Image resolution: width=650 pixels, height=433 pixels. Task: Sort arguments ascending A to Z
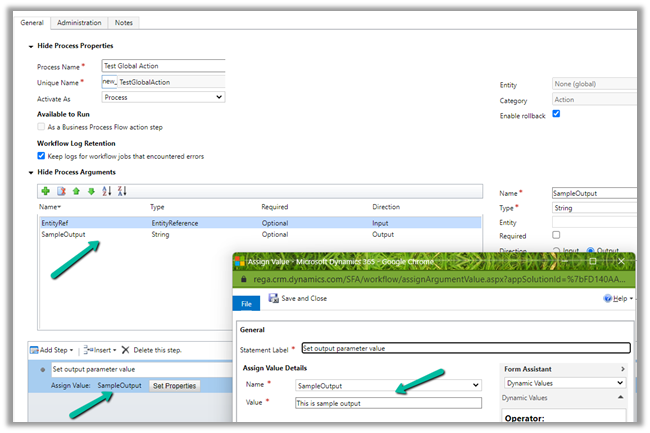pos(107,190)
